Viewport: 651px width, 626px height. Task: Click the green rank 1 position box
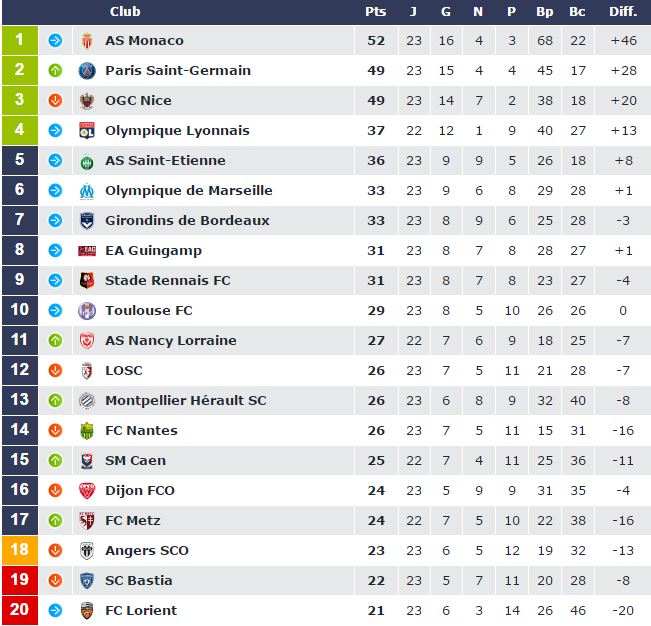coord(20,40)
